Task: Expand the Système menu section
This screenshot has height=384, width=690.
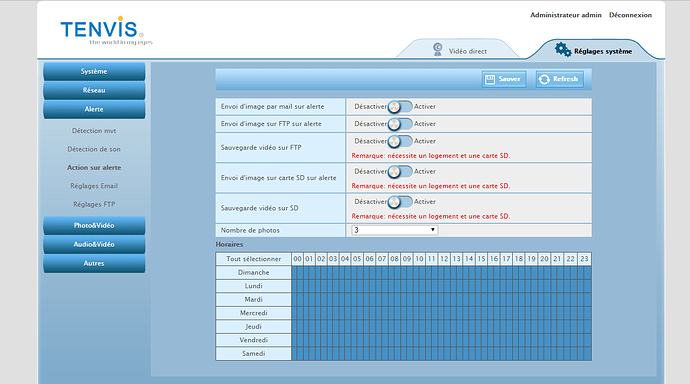Action: [94, 71]
